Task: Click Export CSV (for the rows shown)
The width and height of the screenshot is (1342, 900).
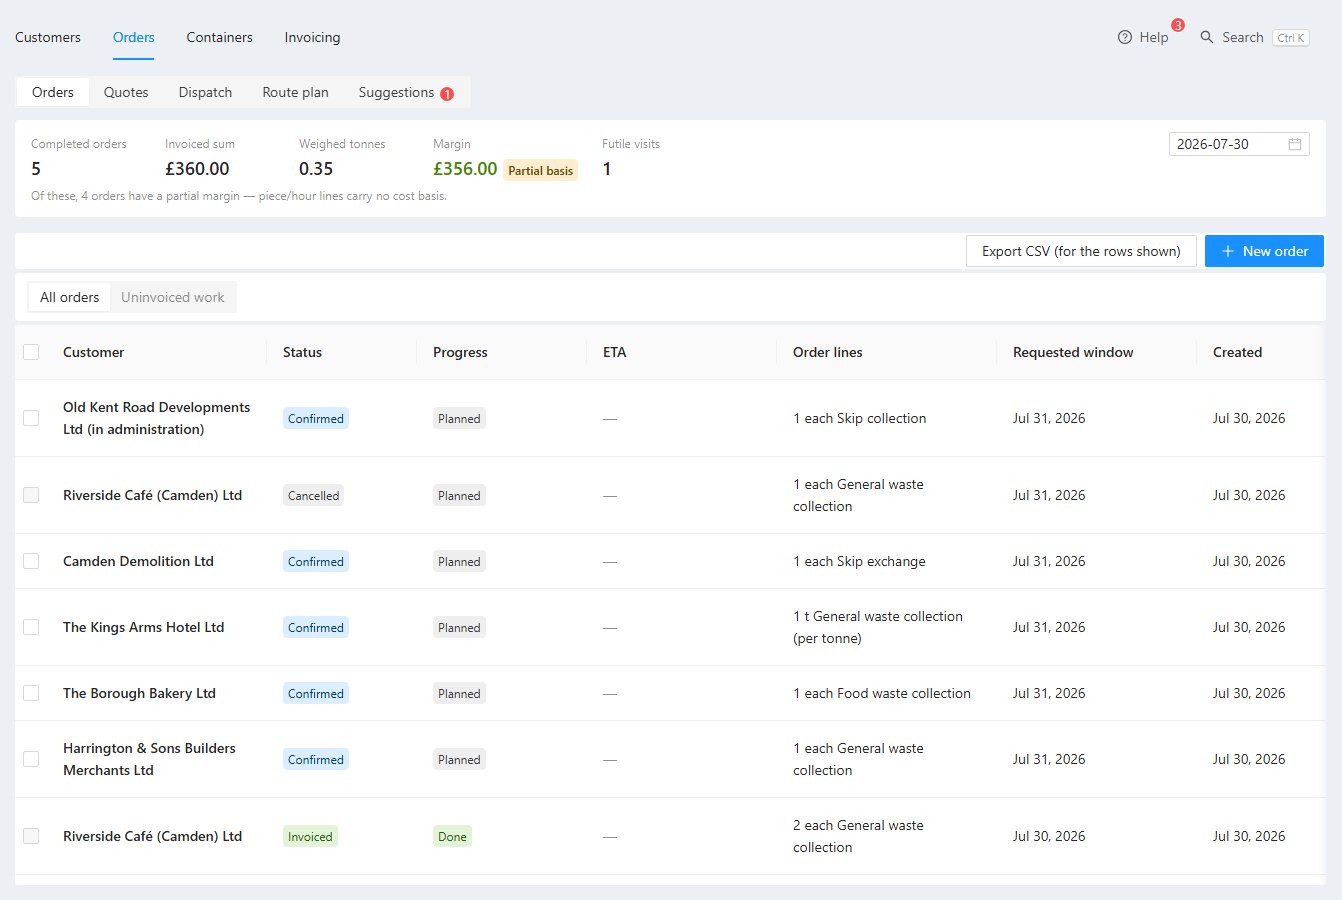Action: tap(1081, 251)
